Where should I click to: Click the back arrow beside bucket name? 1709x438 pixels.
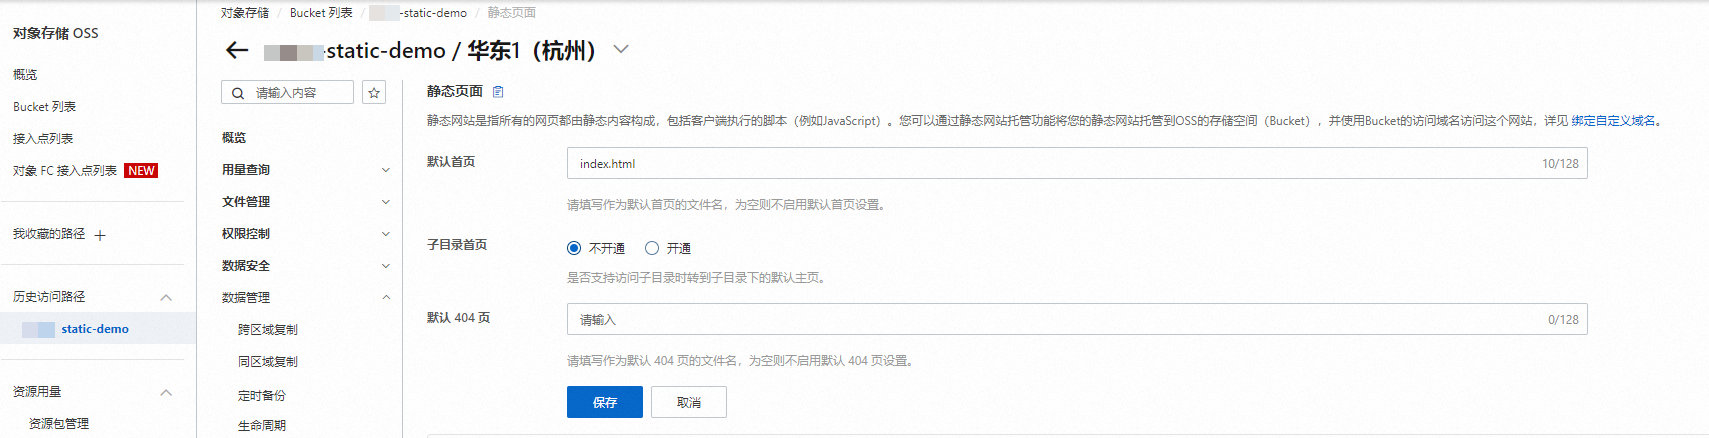tap(237, 50)
